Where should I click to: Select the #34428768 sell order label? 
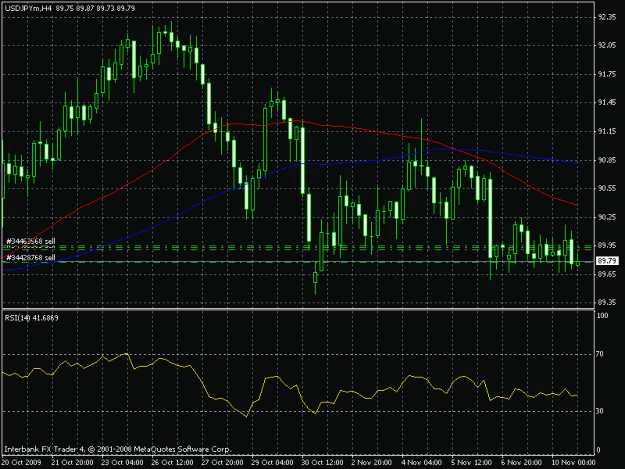(31, 258)
